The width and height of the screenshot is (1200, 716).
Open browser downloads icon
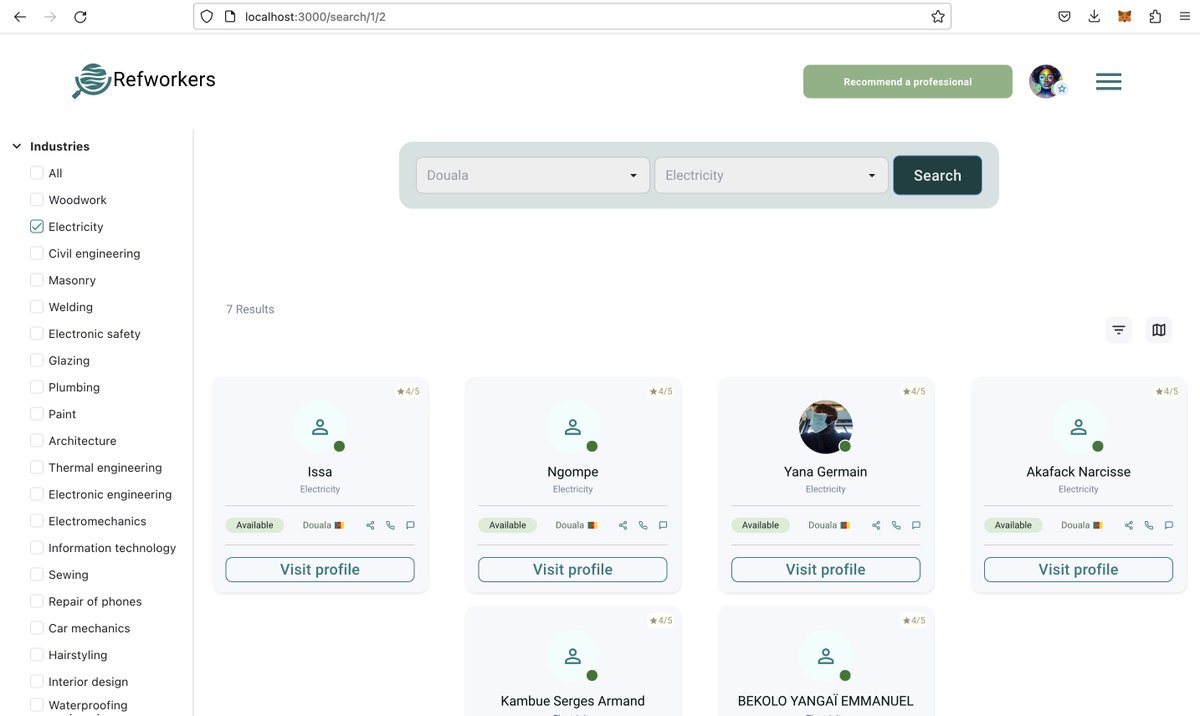click(1094, 17)
